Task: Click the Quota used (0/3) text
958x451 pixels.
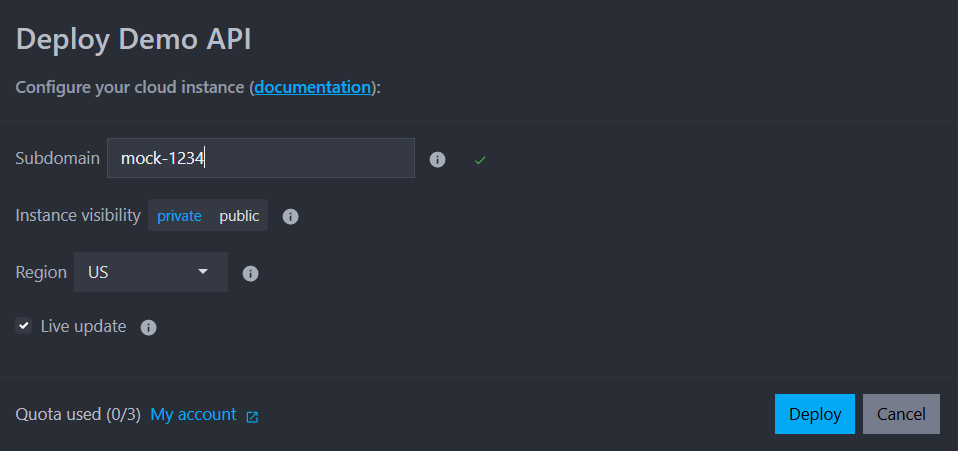Action: (x=78, y=414)
